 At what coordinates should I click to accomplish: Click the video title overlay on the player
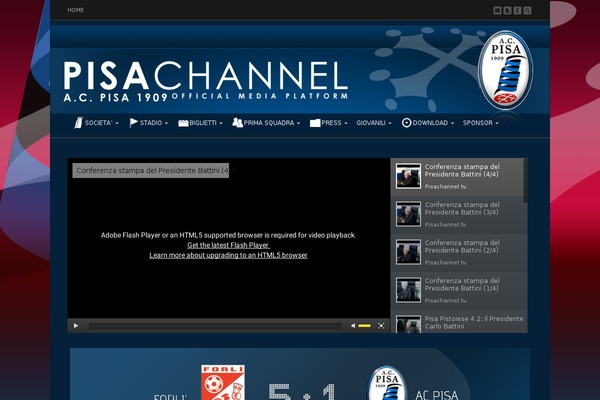(151, 170)
